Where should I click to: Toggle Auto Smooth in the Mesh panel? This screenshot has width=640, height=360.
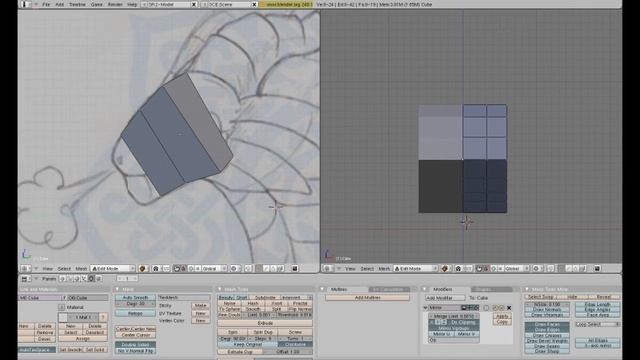coord(135,298)
